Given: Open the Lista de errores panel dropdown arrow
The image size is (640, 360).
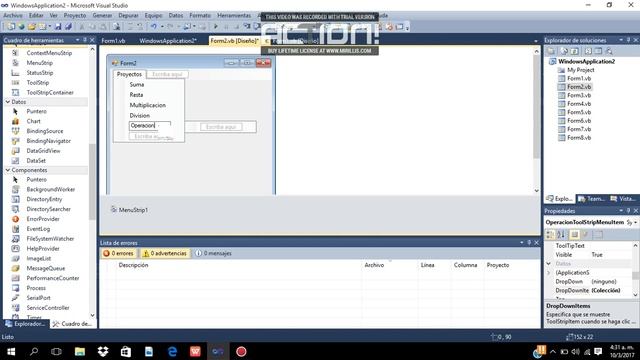Looking at the screenshot, I should tap(522, 242).
